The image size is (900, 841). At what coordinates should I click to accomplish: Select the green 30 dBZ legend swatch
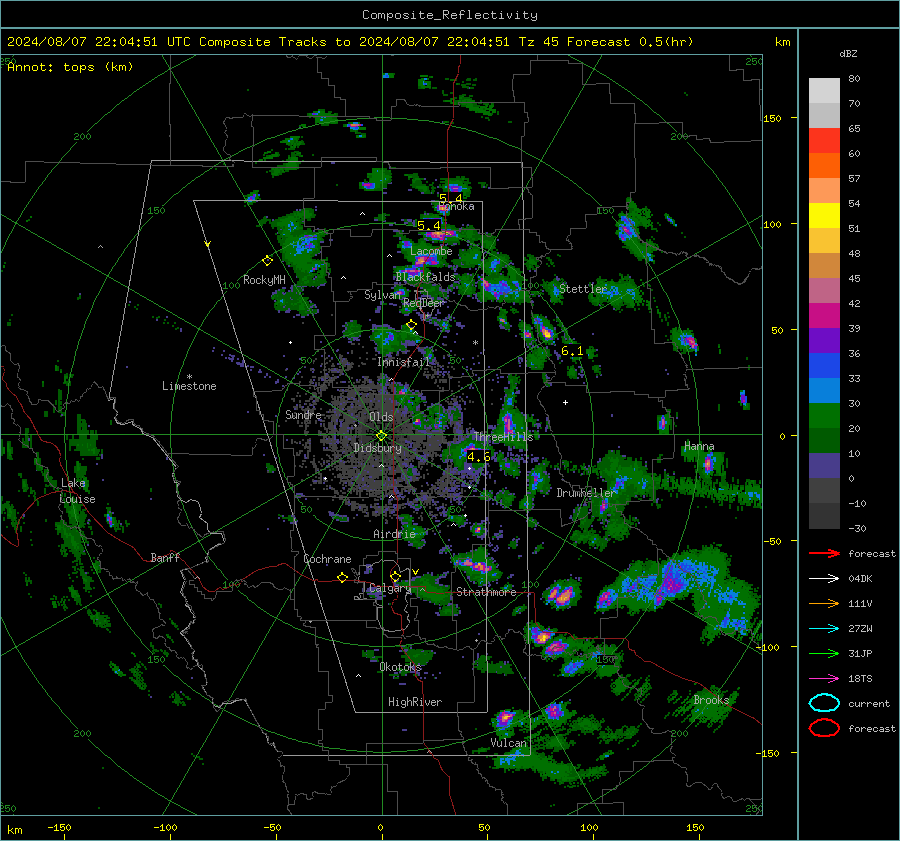tap(824, 415)
